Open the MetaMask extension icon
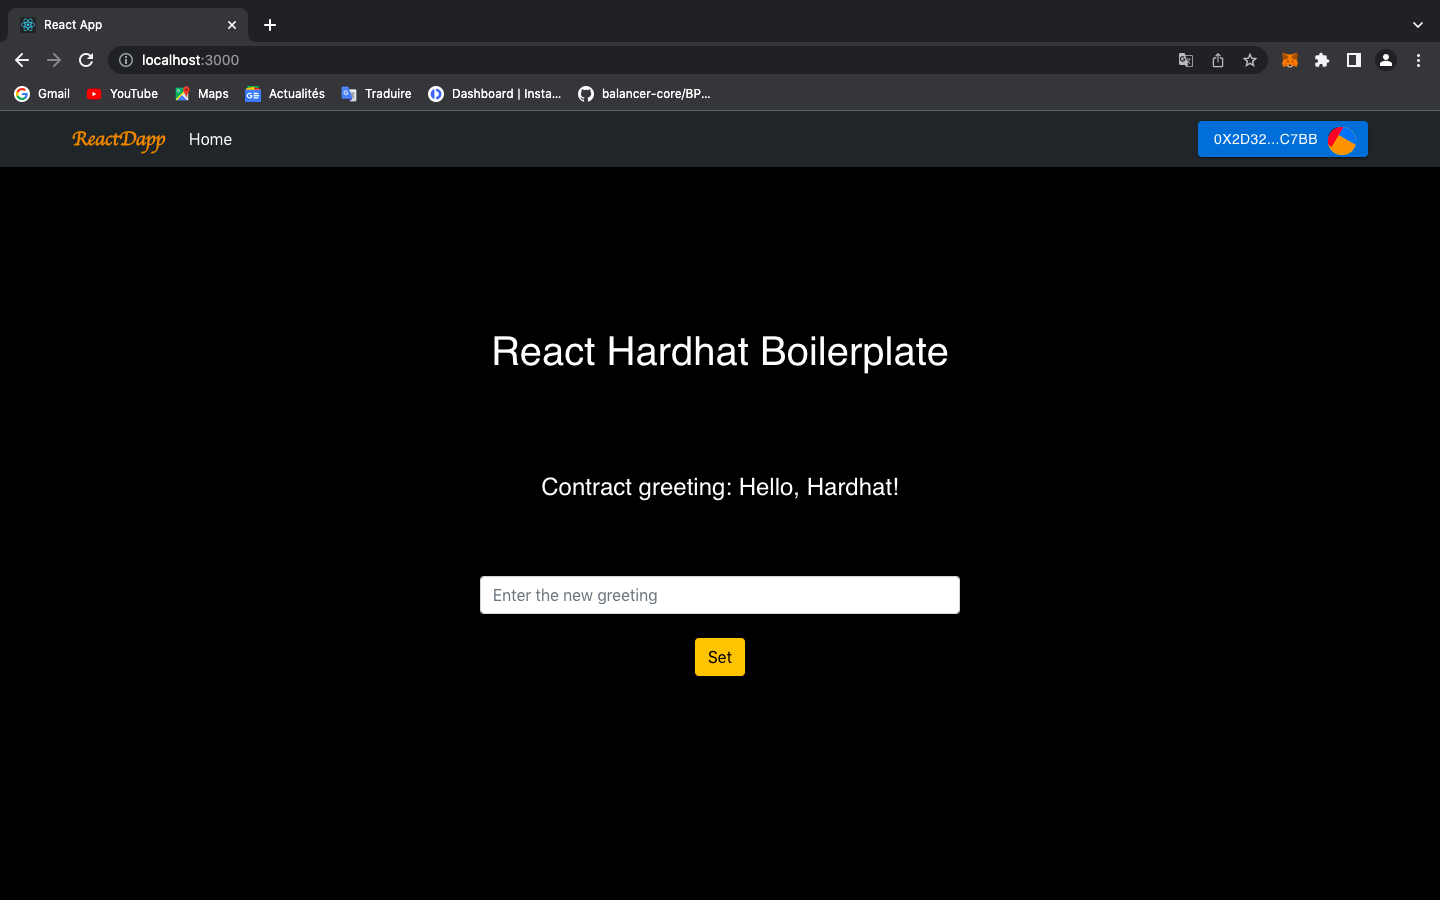The image size is (1440, 900). [x=1289, y=60]
